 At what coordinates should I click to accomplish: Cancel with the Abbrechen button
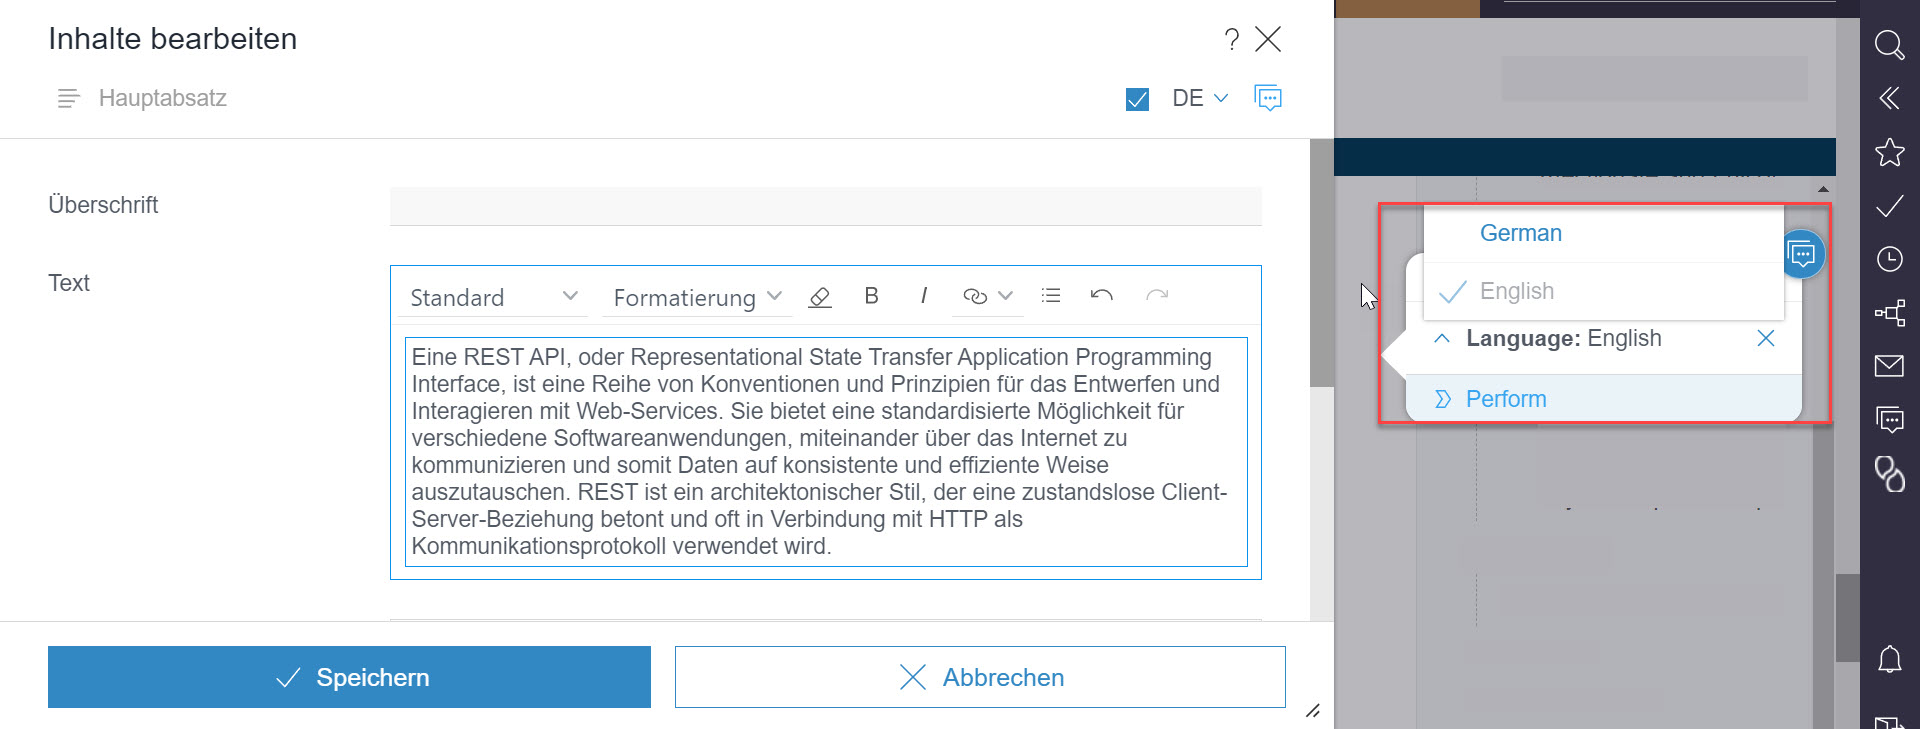(x=980, y=677)
